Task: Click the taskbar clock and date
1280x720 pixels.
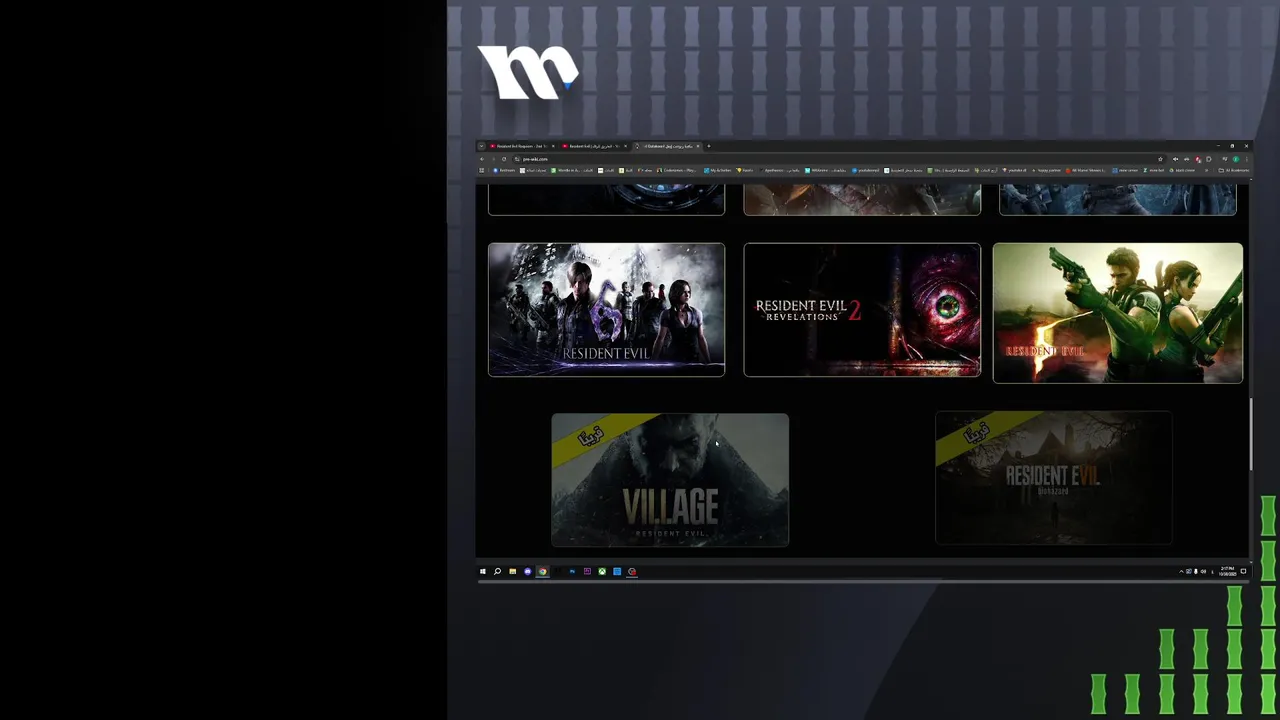Action: pyautogui.click(x=1227, y=572)
